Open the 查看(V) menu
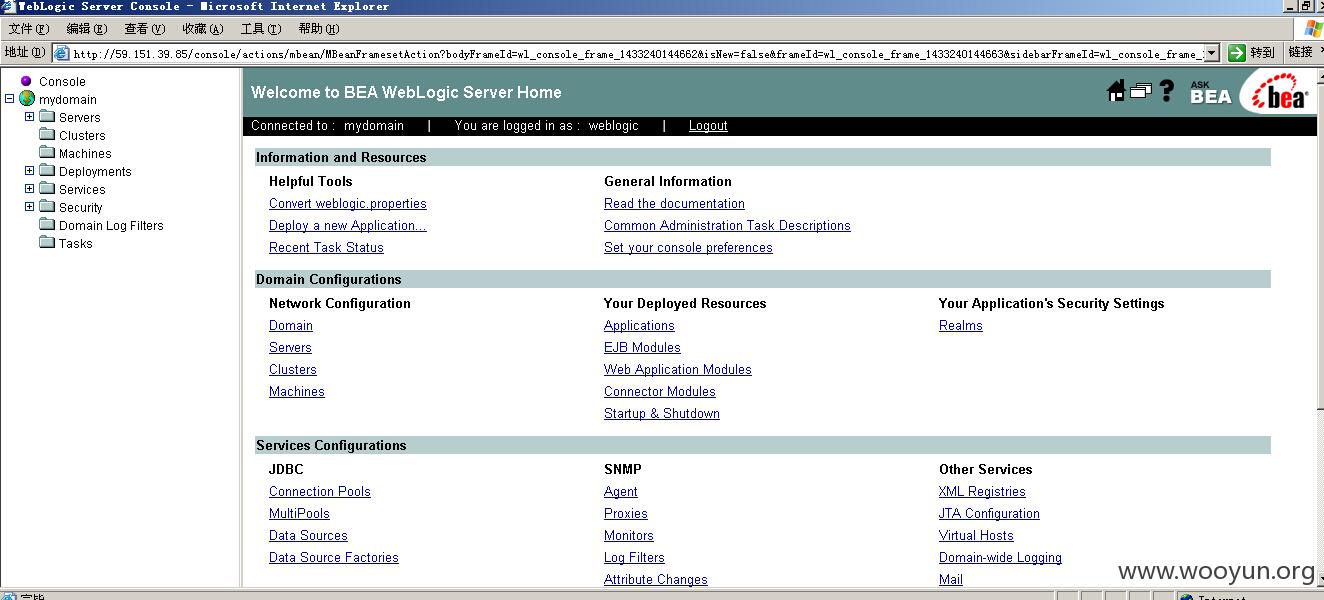Screen dimensions: 1324x600 click(144, 29)
